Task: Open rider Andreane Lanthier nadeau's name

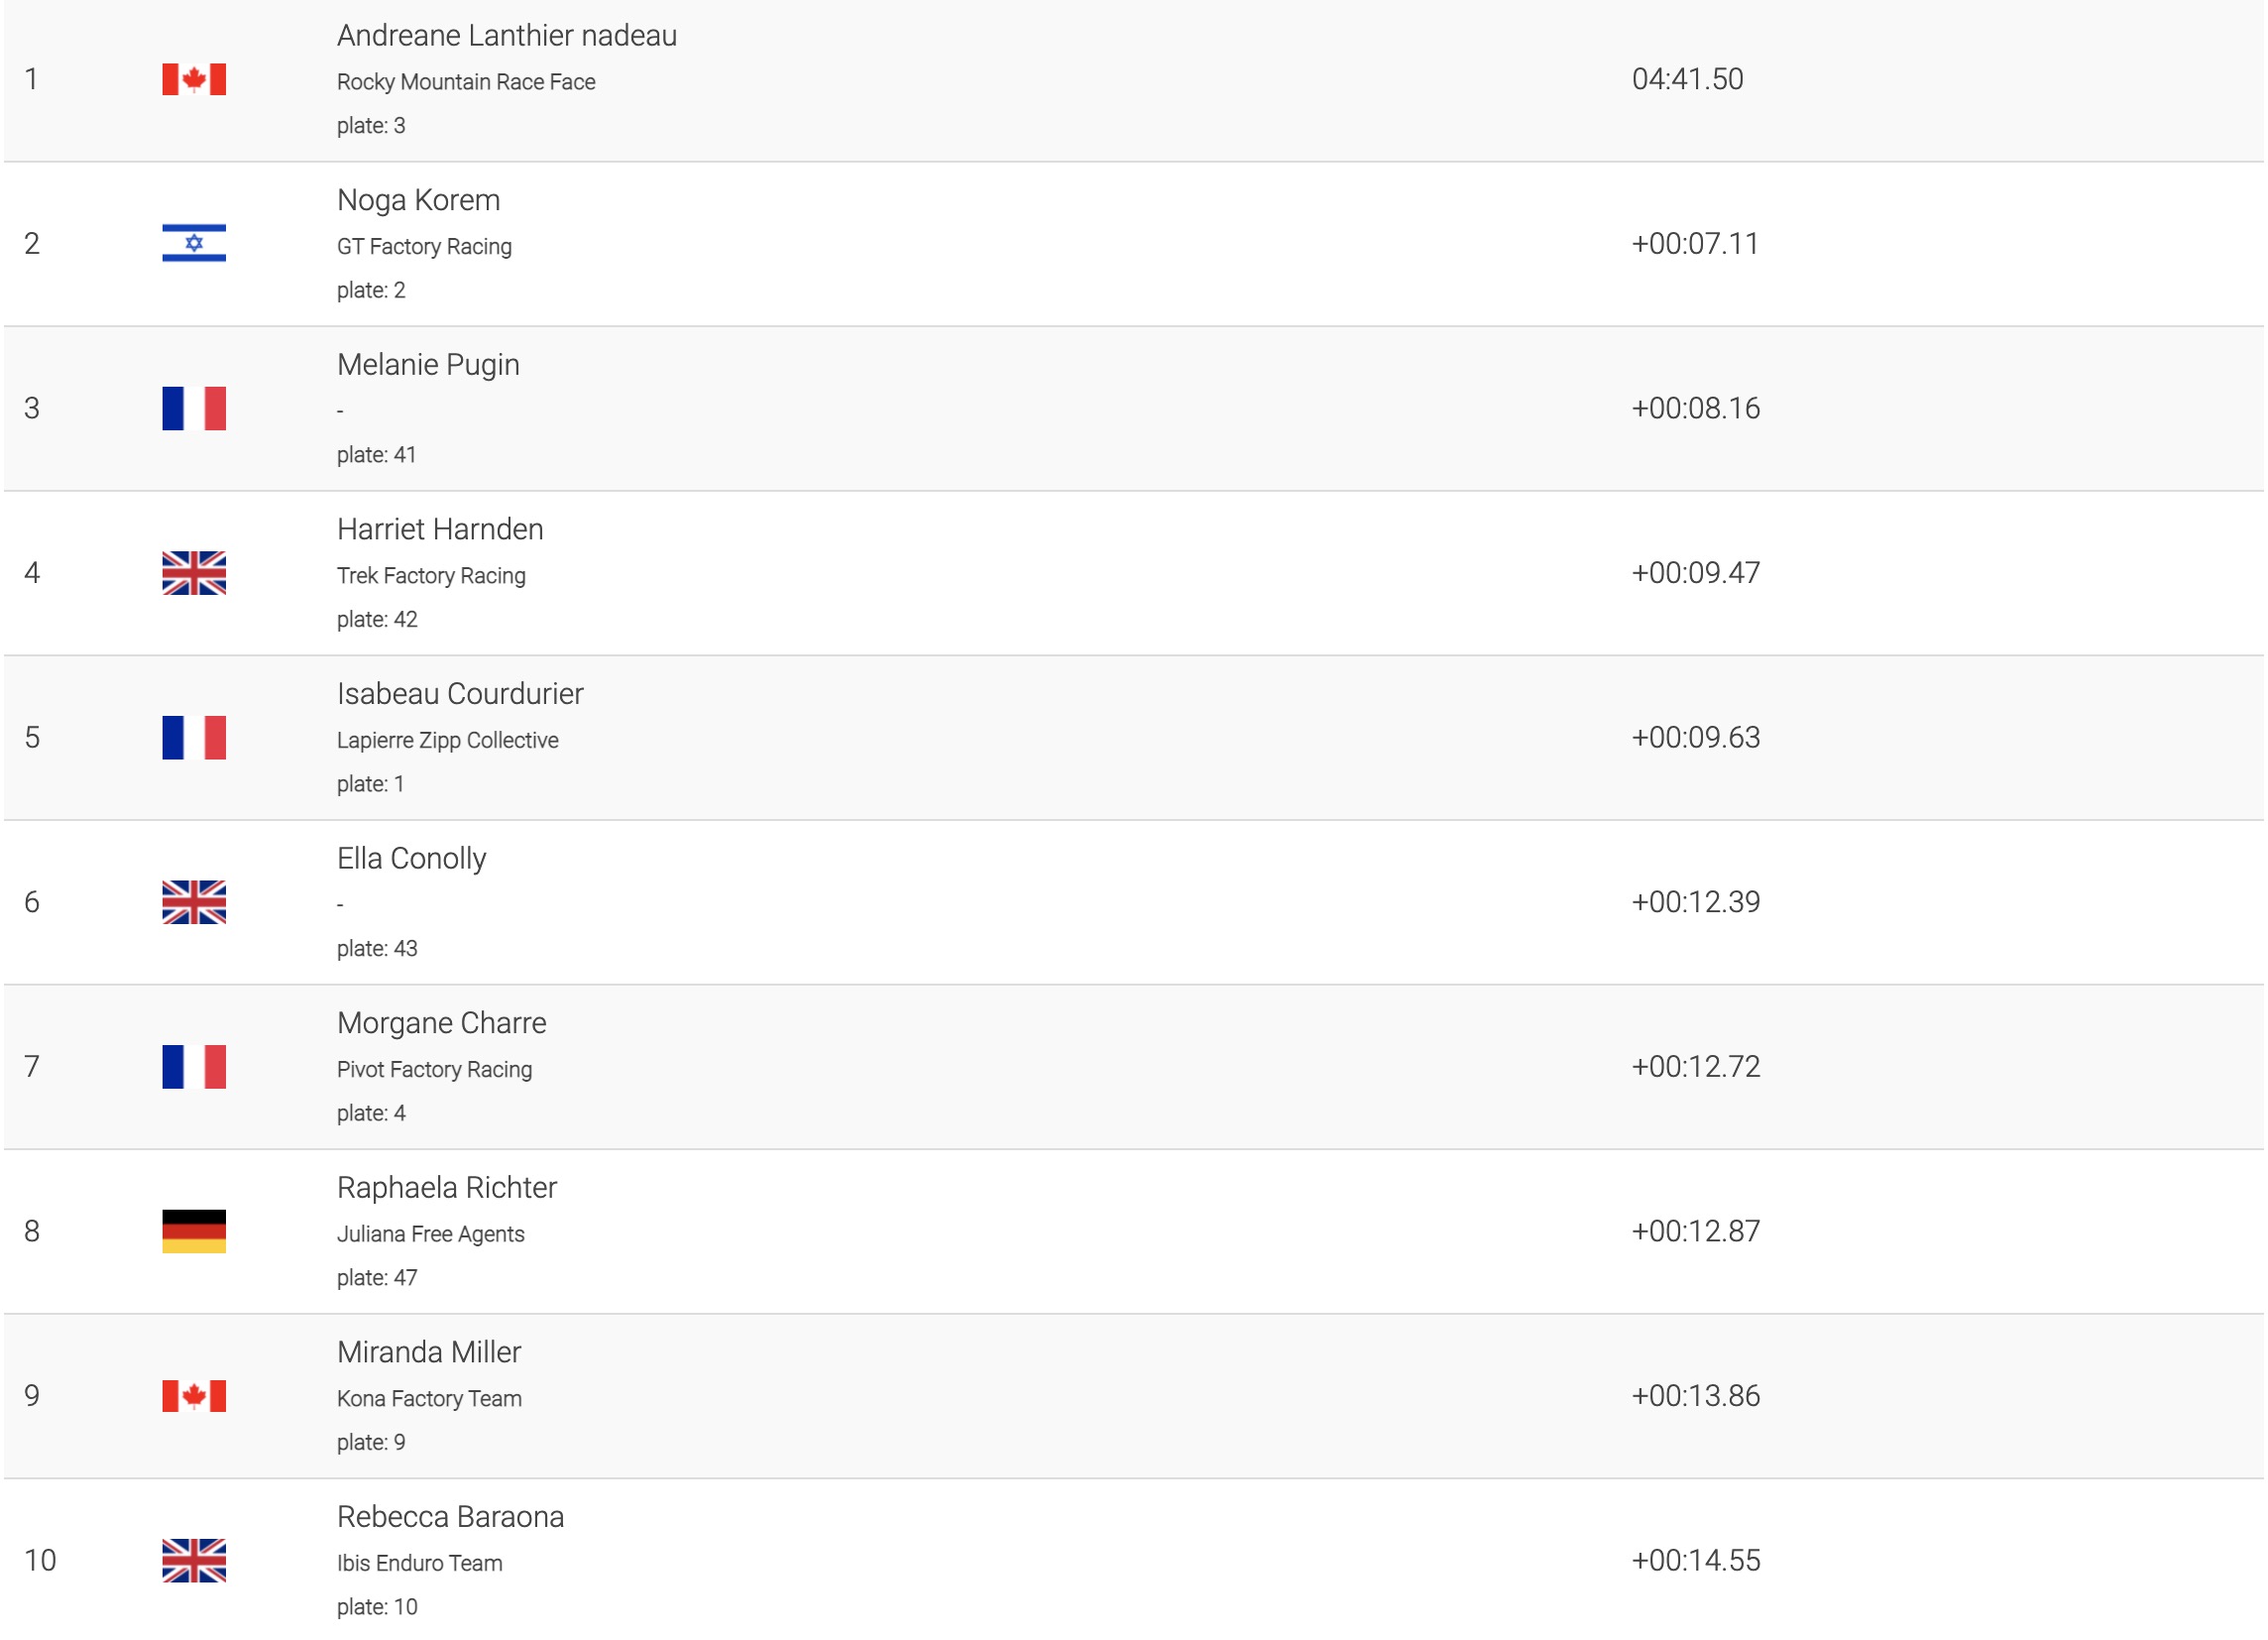Action: click(506, 35)
